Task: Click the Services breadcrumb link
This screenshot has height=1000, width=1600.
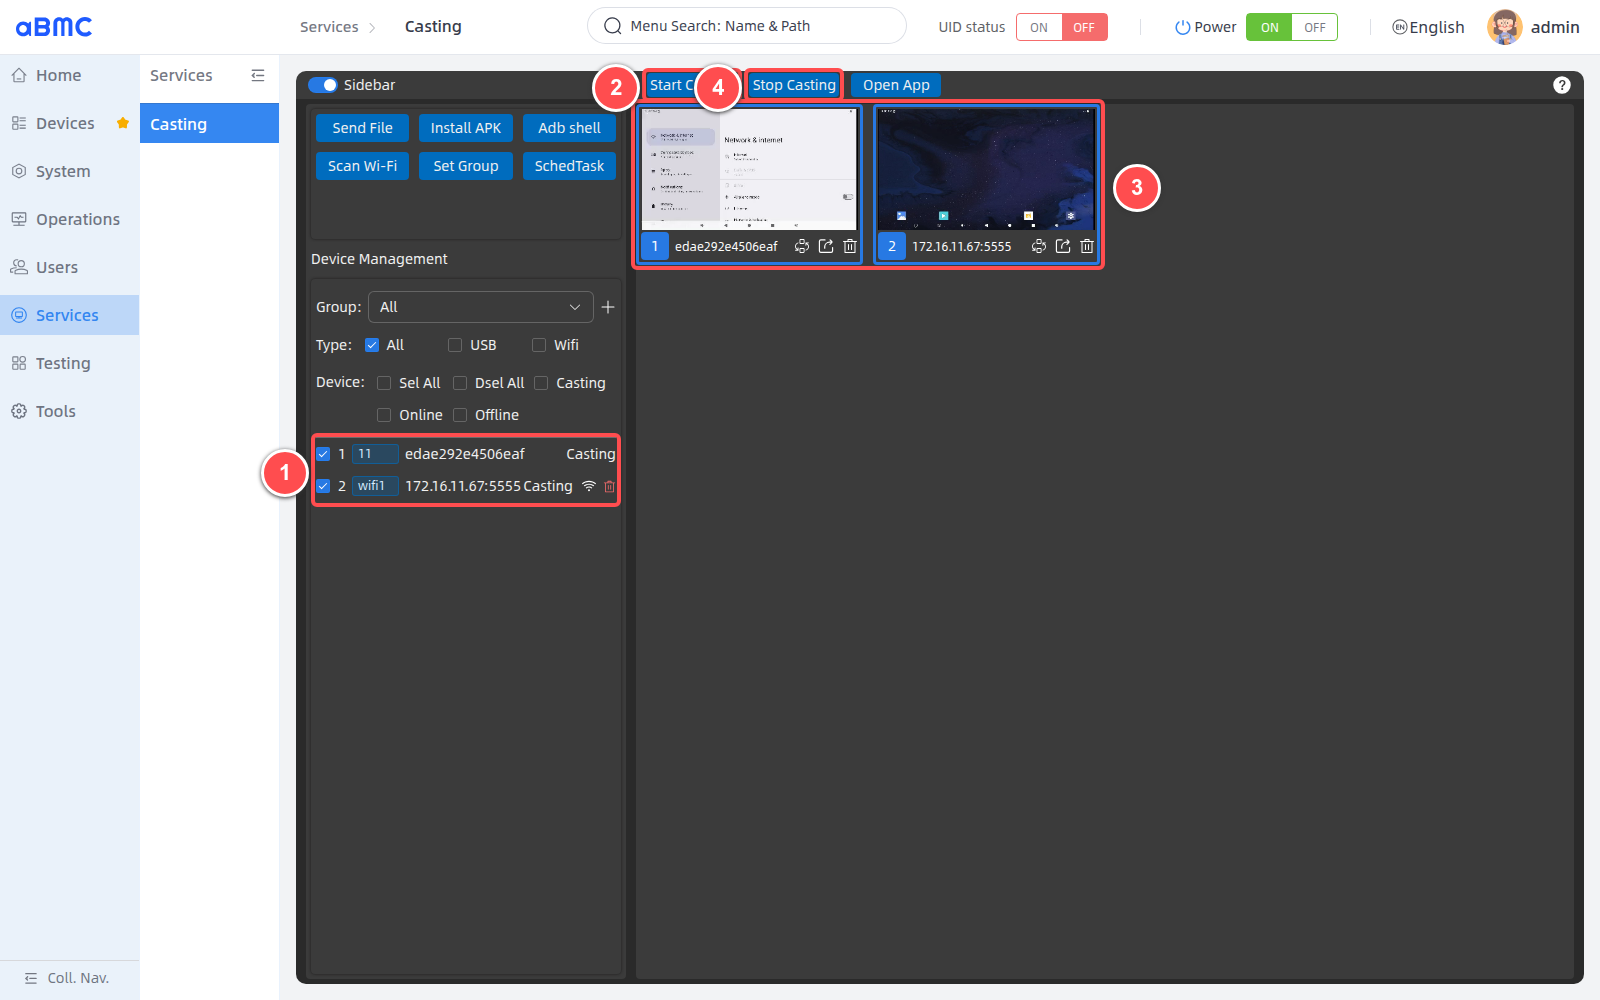Action: pos(329,27)
